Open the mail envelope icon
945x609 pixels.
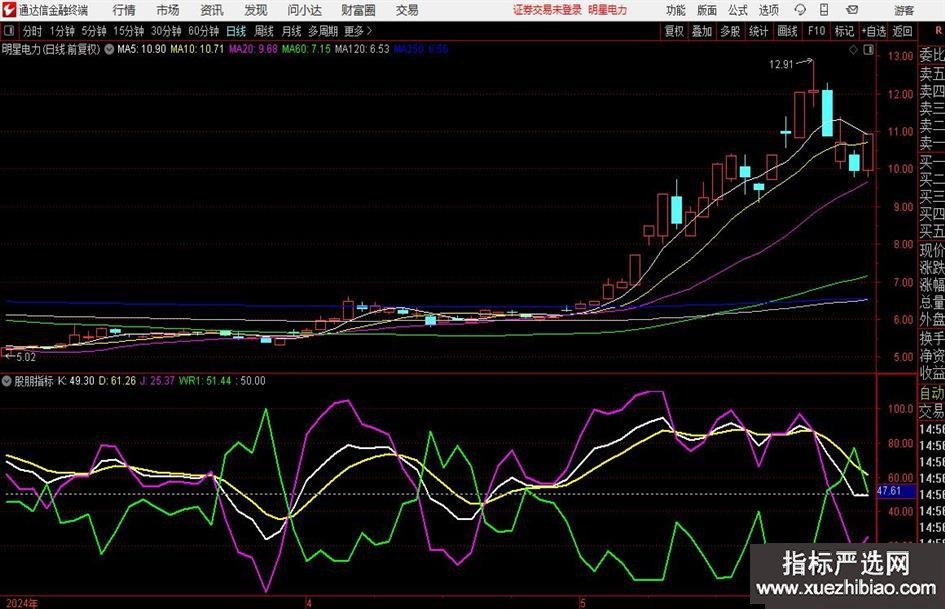click(852, 10)
